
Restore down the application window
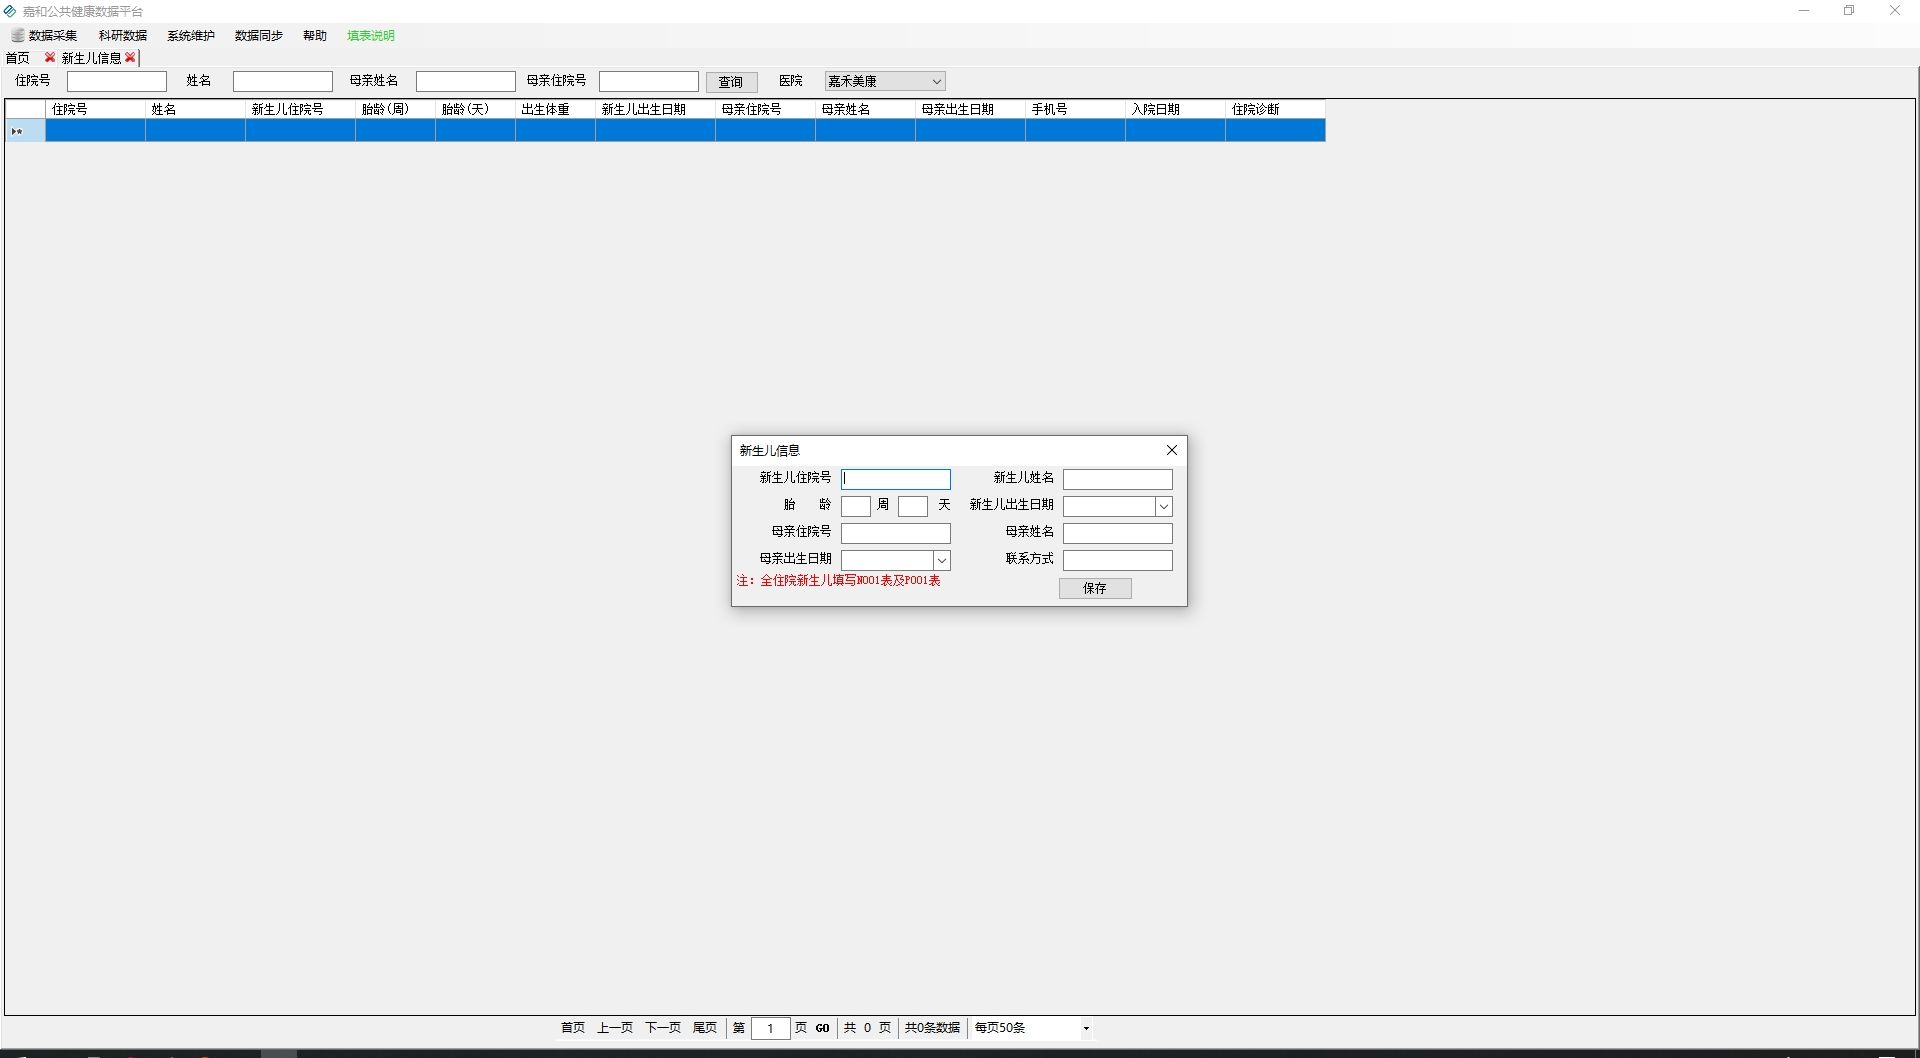pyautogui.click(x=1849, y=11)
